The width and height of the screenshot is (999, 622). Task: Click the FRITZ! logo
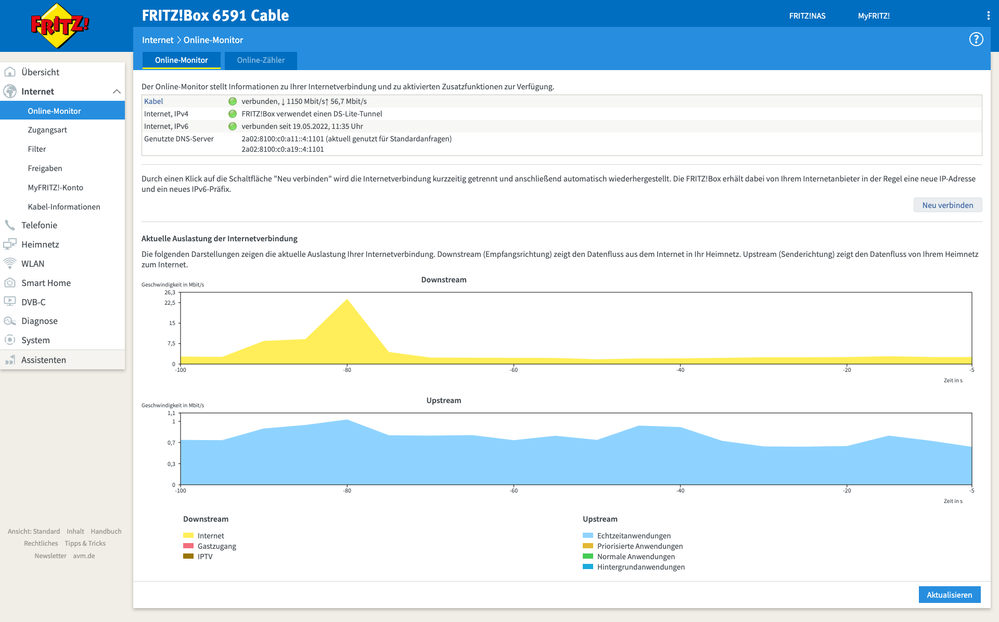click(59, 27)
